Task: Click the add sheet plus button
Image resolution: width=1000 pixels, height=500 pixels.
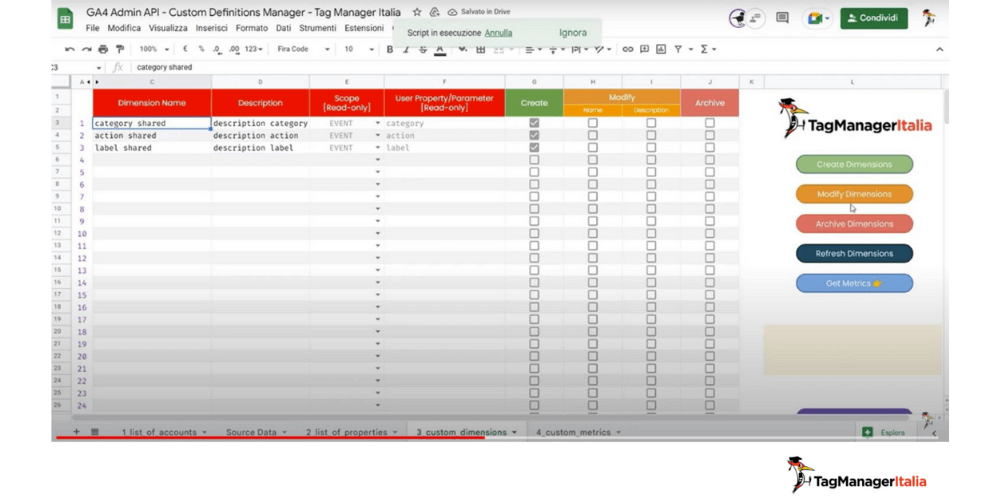Action: coord(77,432)
